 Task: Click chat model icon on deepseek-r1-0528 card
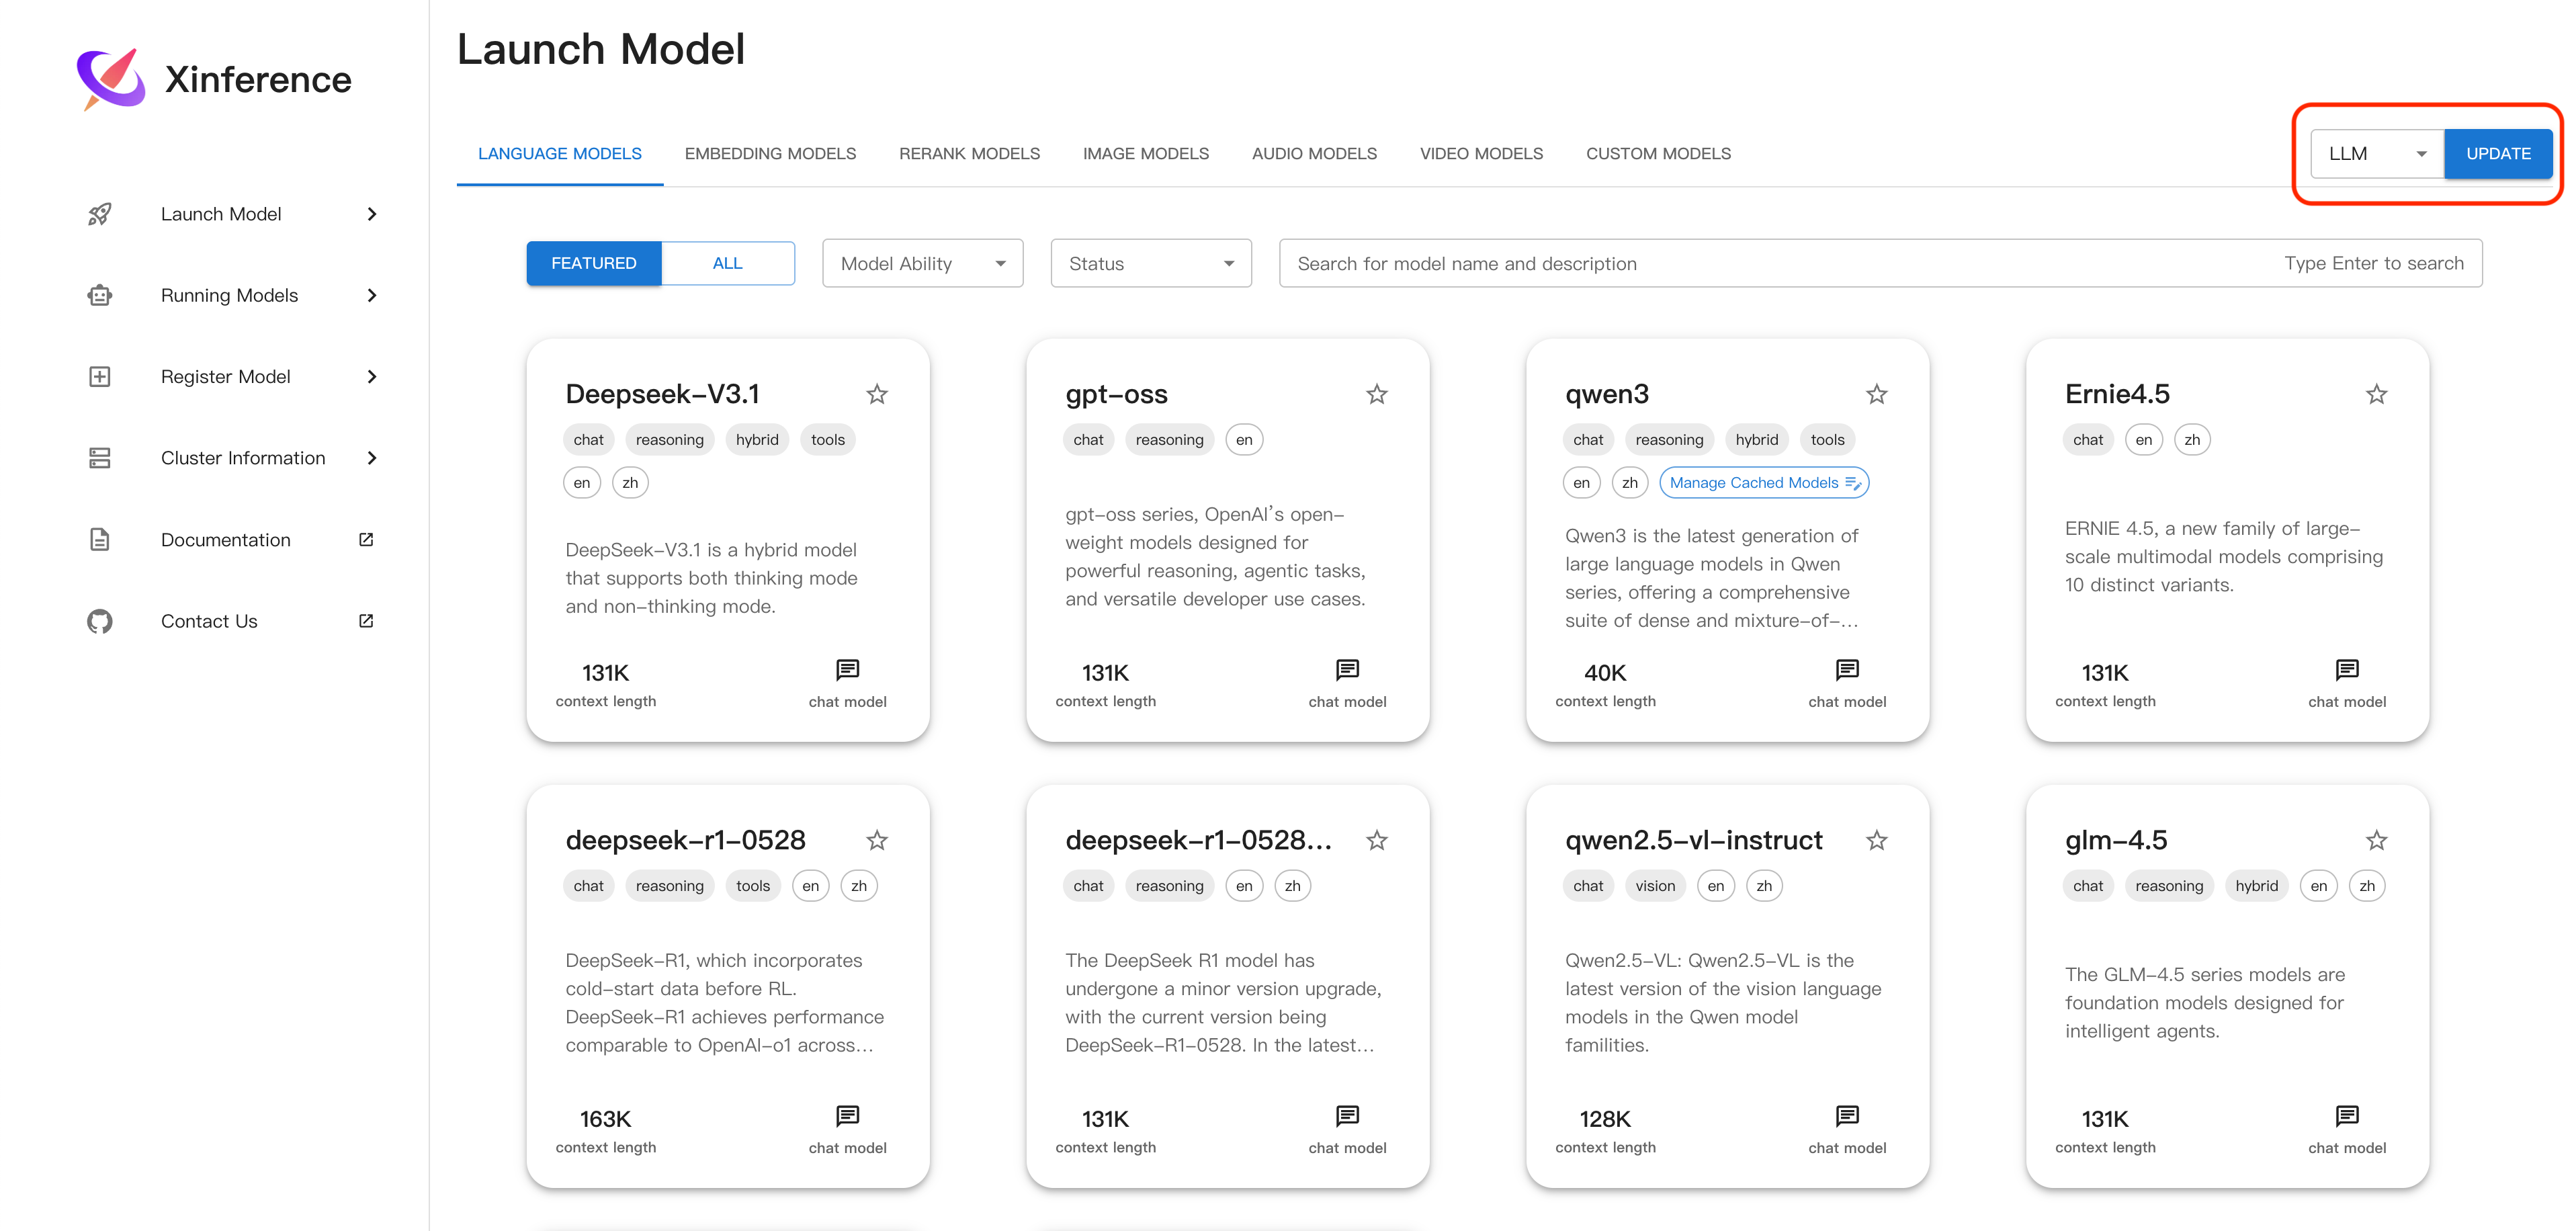click(847, 1116)
